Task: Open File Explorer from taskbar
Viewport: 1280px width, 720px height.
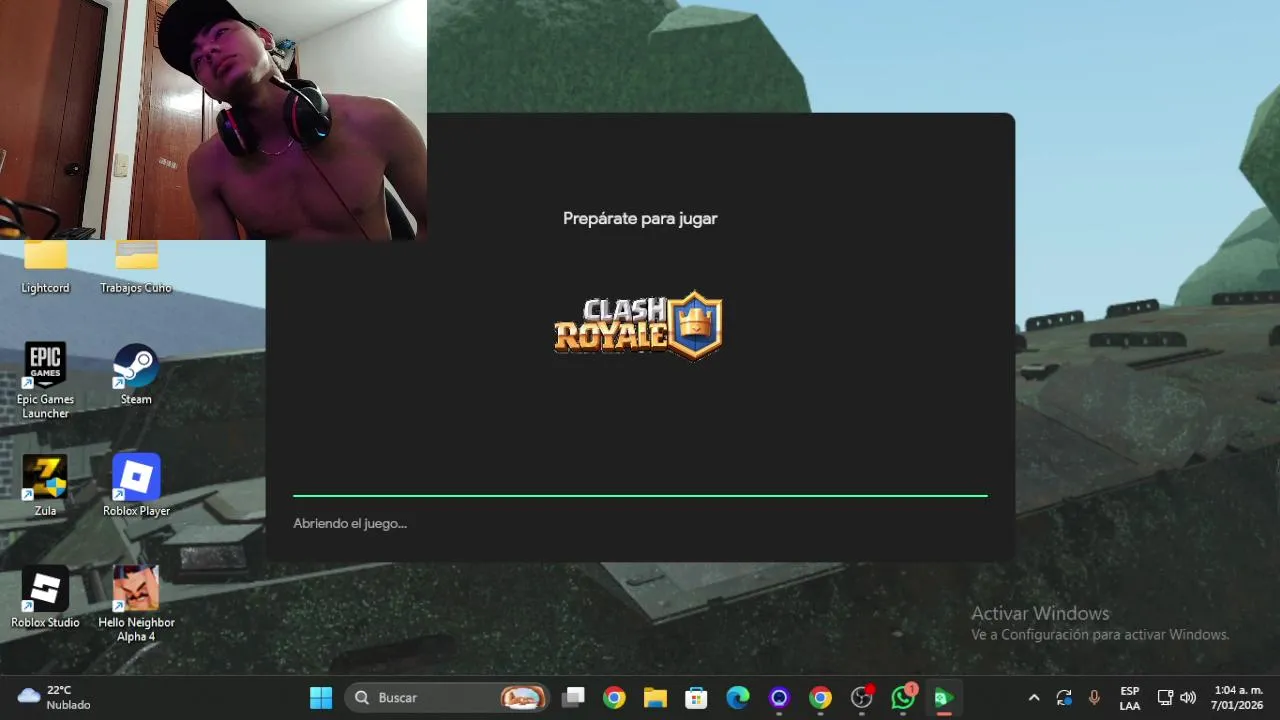Action: [655, 698]
